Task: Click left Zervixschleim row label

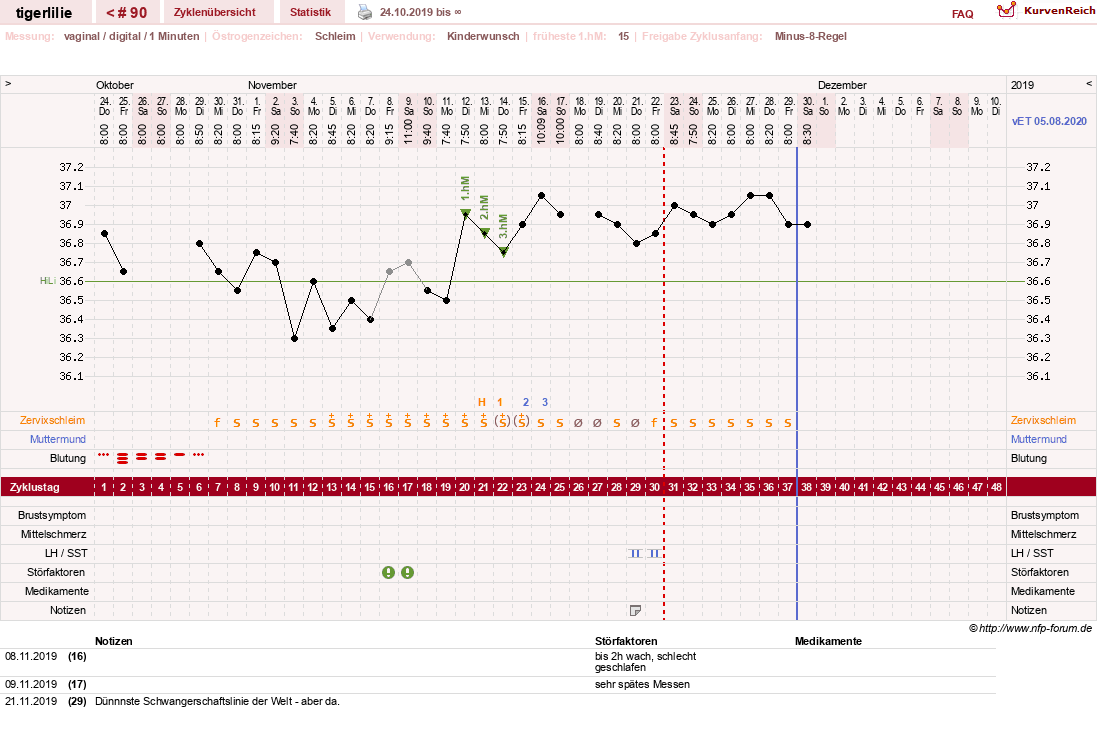Action: tap(52, 421)
